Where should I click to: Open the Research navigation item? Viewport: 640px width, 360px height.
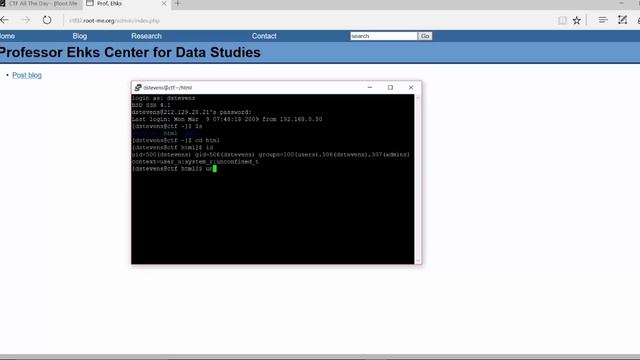146,36
